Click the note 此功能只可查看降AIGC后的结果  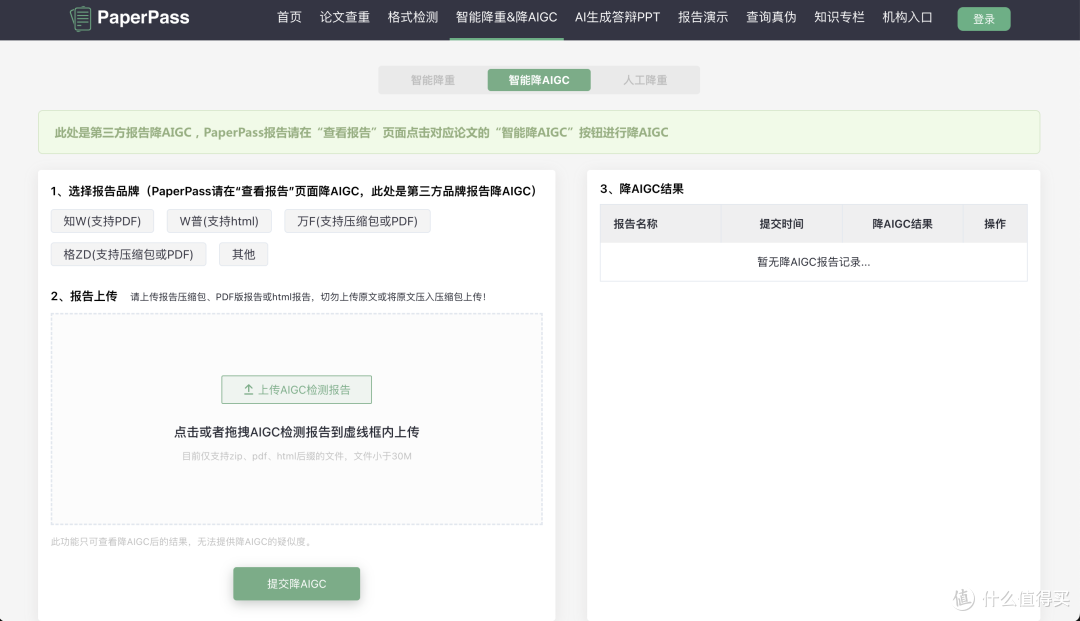pos(182,542)
